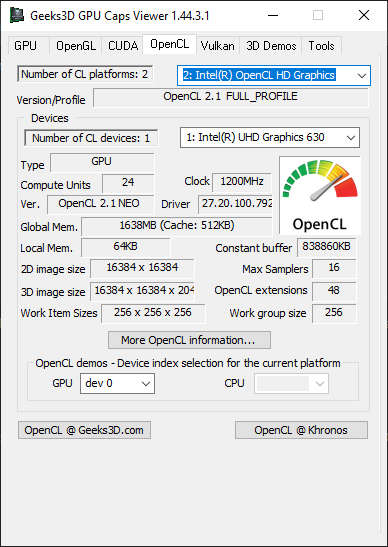Switch to the Tools tab

tap(321, 46)
